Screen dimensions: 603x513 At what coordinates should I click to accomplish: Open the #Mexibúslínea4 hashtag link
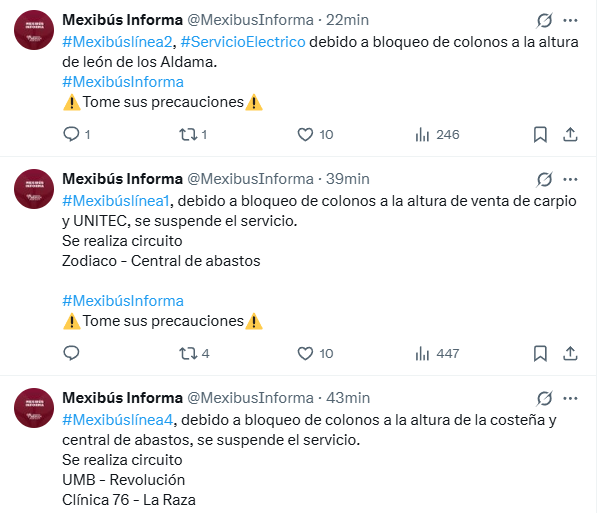118,419
